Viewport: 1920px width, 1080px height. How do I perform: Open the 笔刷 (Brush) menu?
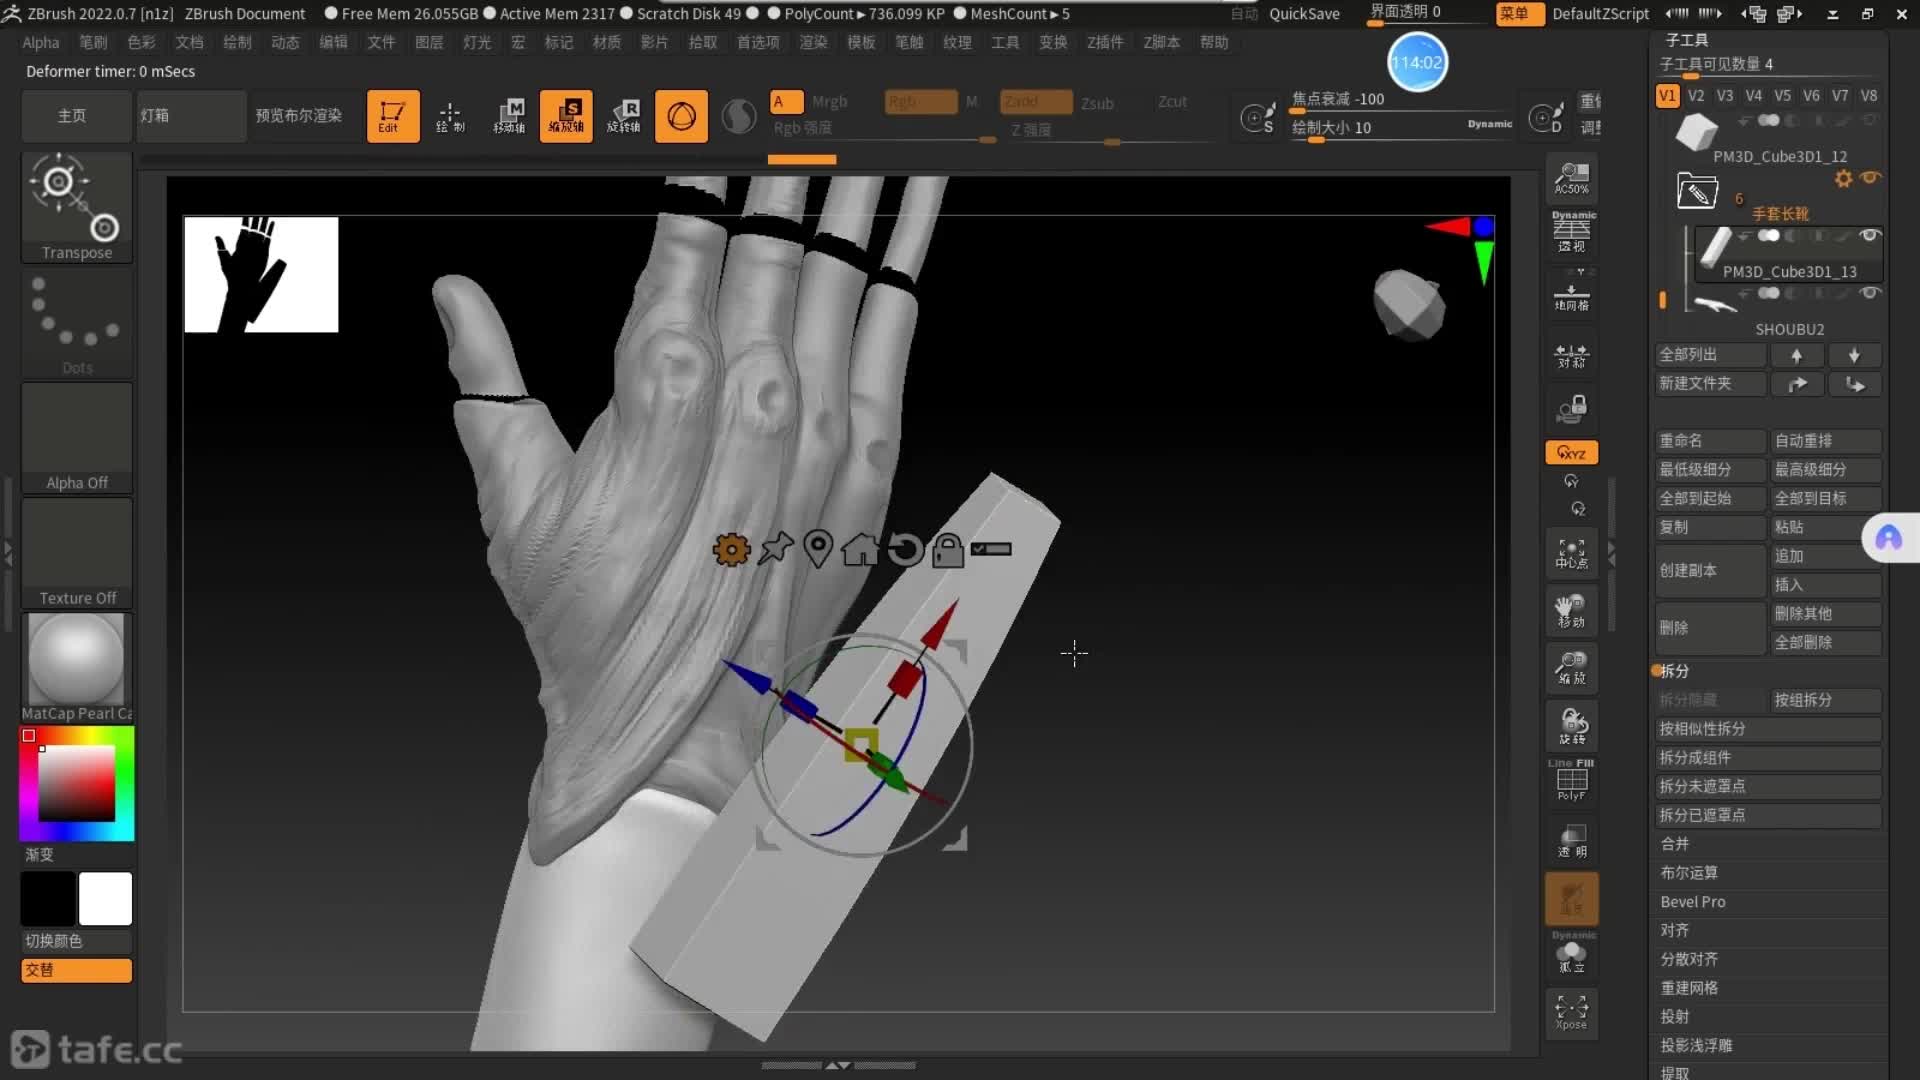tap(93, 42)
